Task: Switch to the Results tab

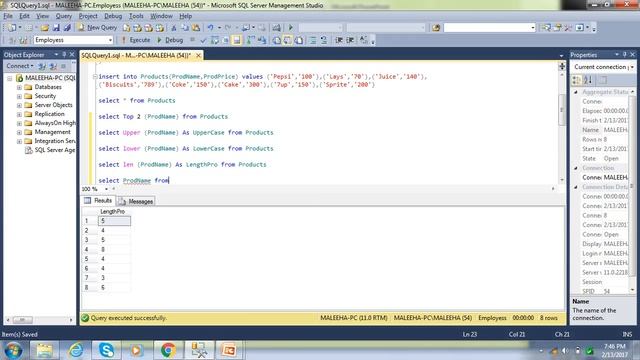Action: (x=98, y=200)
